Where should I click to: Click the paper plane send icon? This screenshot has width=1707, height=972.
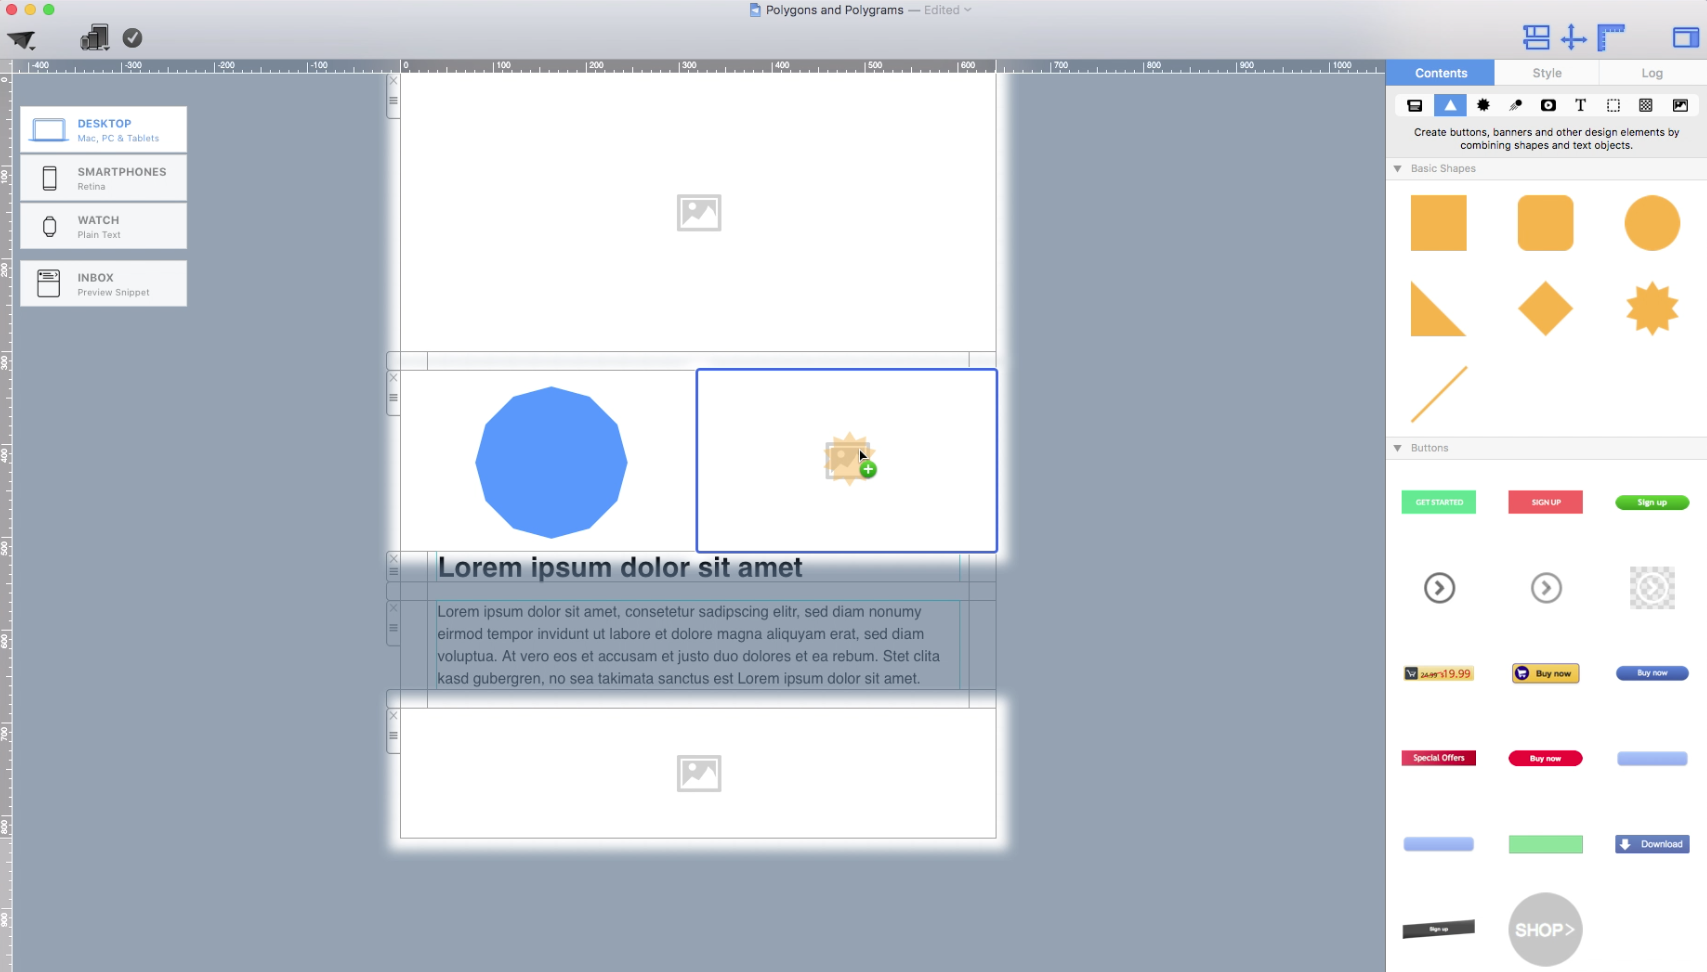[22, 38]
